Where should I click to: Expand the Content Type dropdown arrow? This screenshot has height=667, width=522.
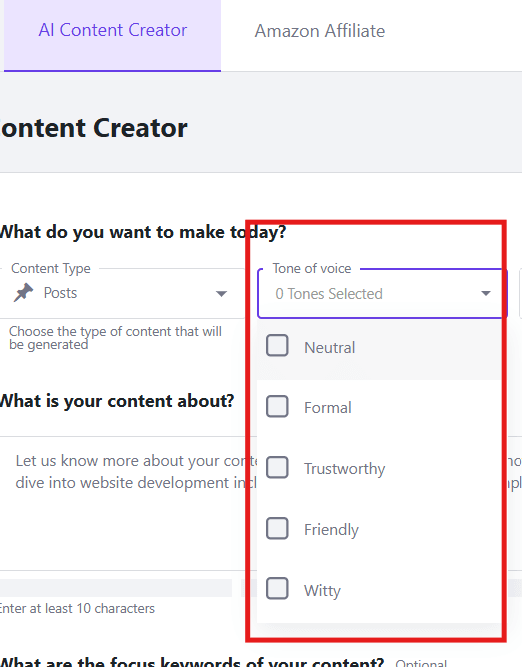click(221, 294)
